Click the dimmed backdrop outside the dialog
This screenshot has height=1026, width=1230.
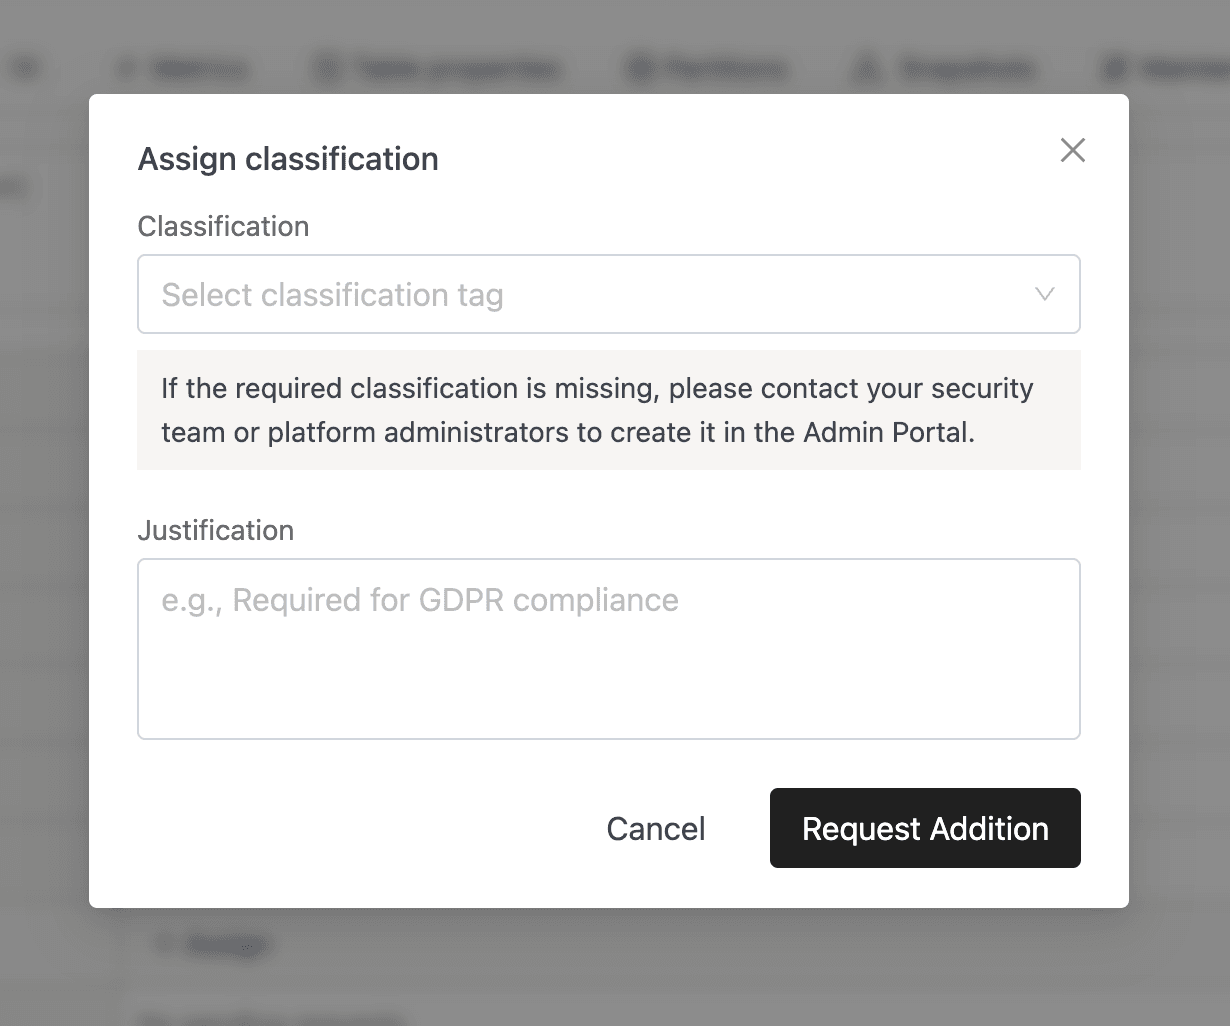(x=1180, y=500)
